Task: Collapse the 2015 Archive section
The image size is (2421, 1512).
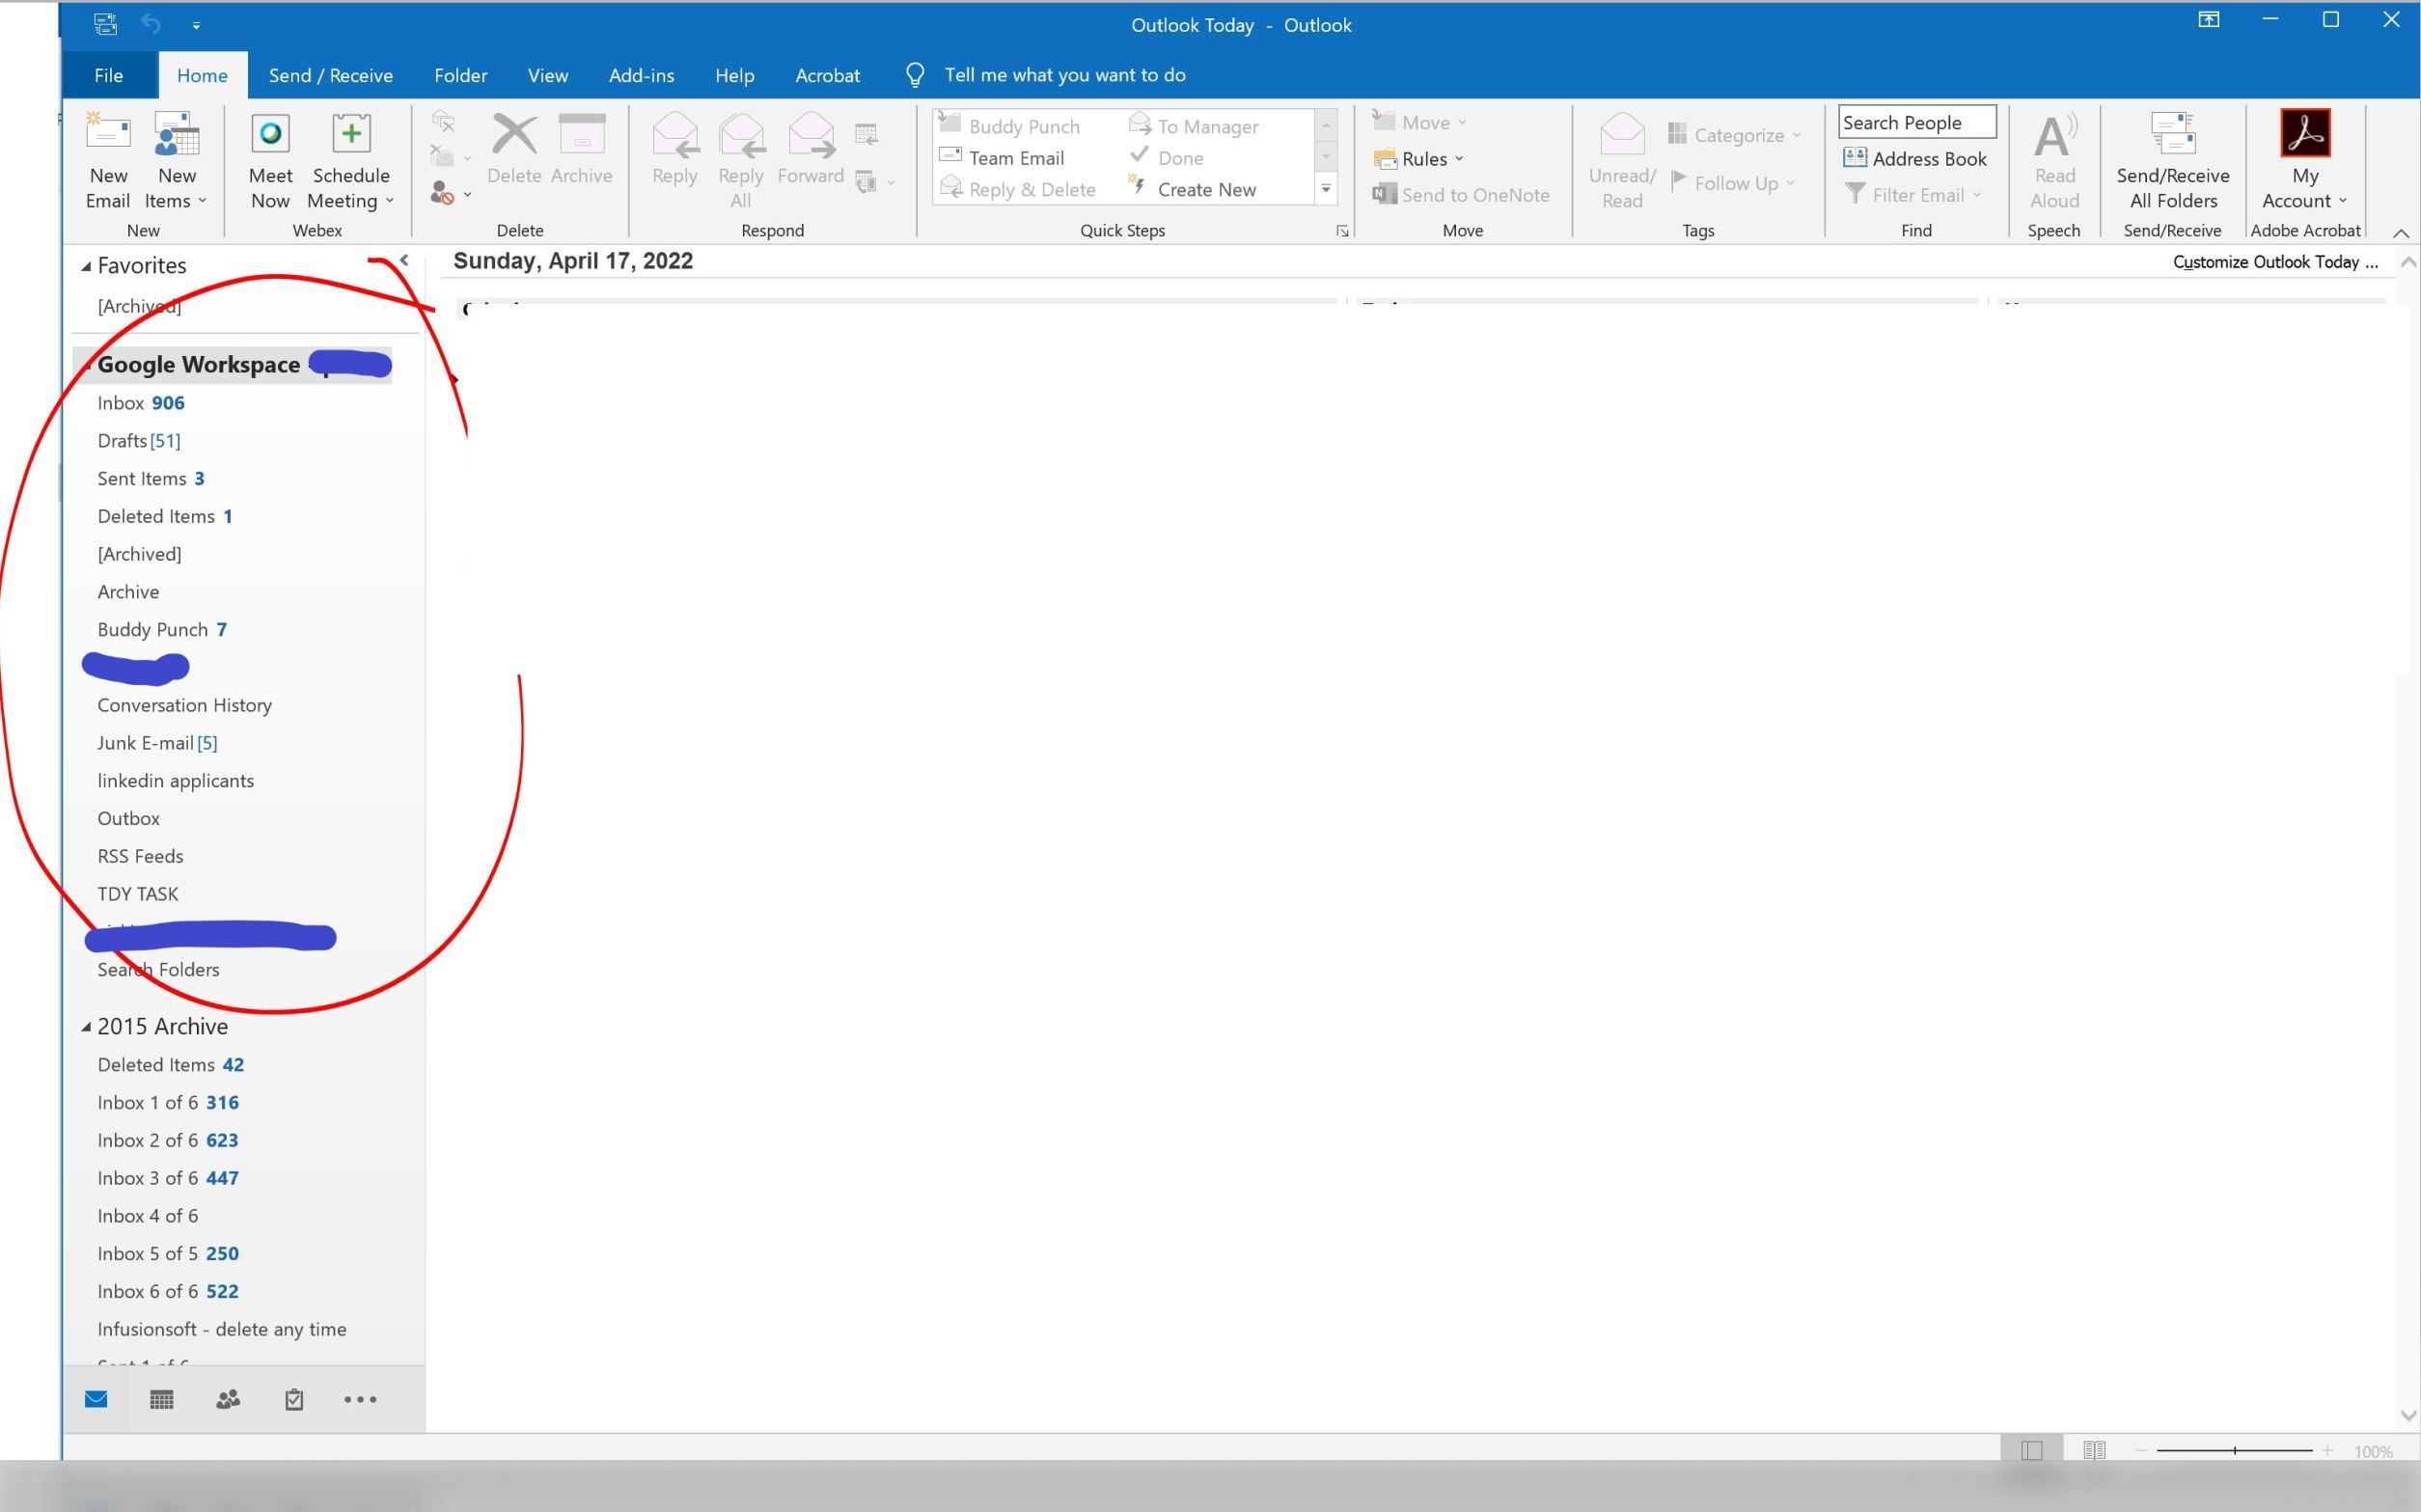Action: (85, 1026)
